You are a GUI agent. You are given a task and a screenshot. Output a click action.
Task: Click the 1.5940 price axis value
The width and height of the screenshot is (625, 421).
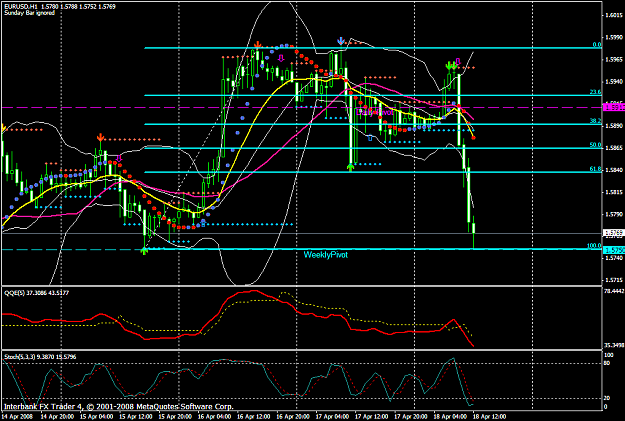click(614, 81)
